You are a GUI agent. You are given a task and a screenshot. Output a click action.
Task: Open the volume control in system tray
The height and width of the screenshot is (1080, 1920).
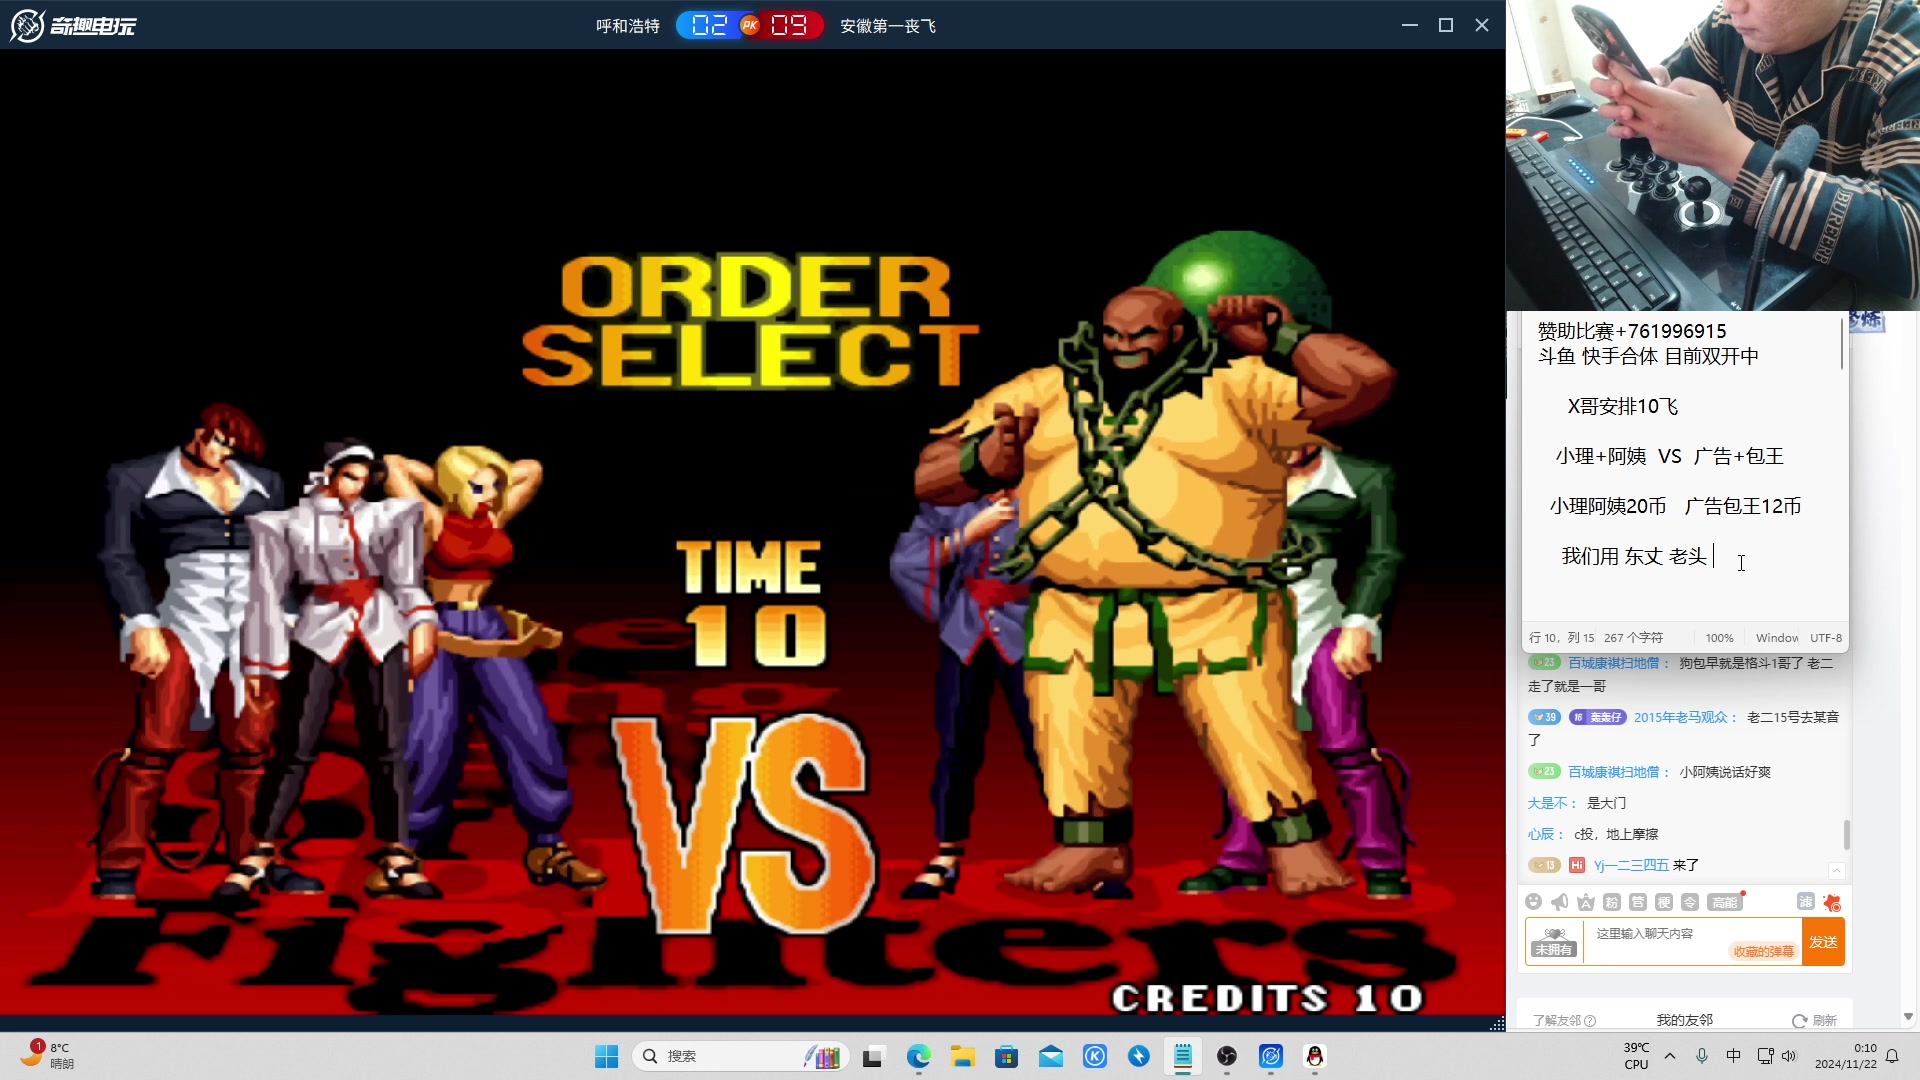[1789, 1056]
